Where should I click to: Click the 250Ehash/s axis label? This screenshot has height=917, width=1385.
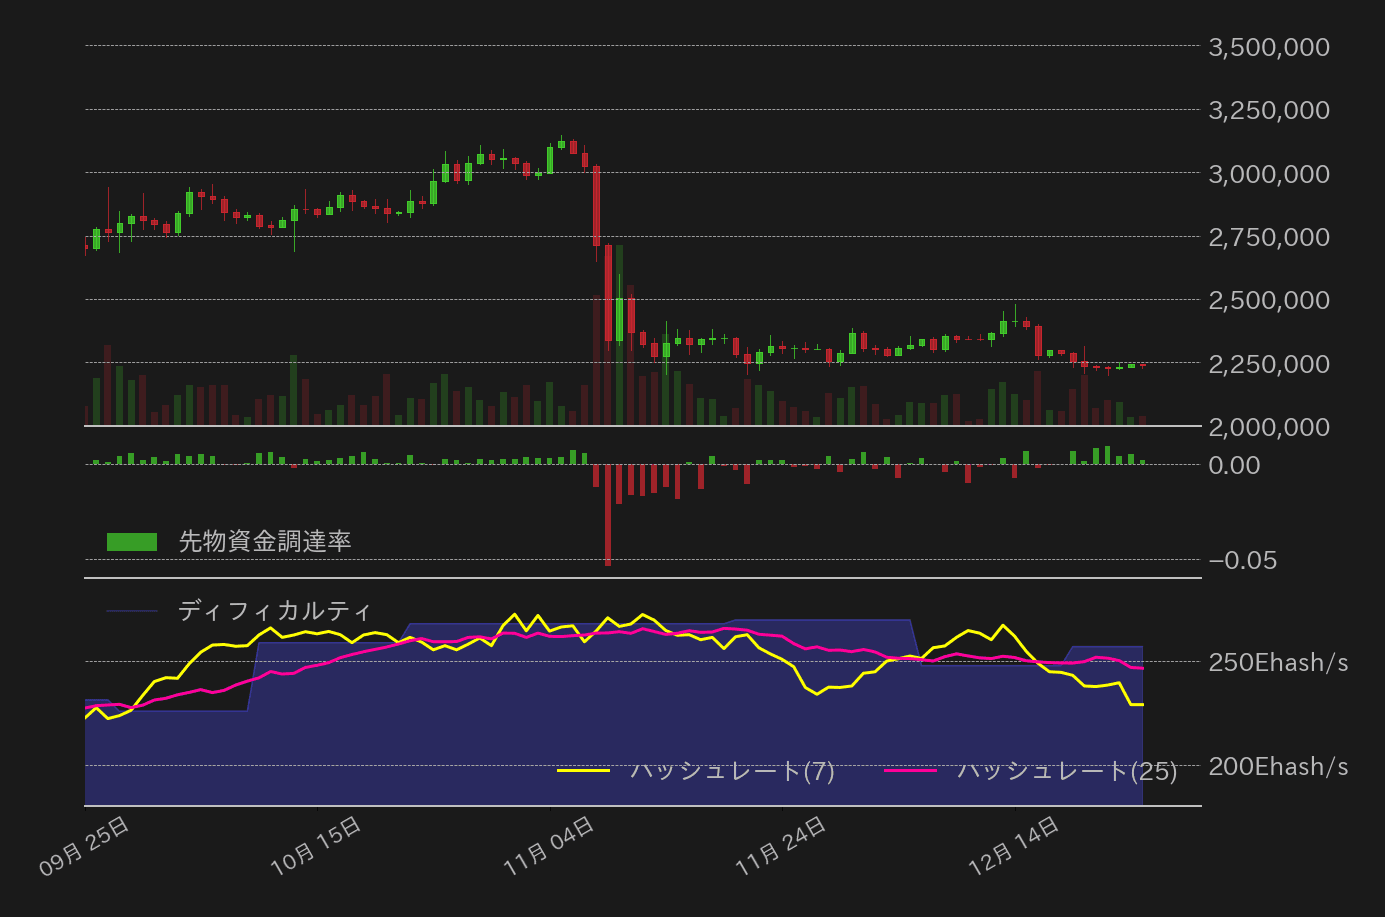tap(1281, 662)
